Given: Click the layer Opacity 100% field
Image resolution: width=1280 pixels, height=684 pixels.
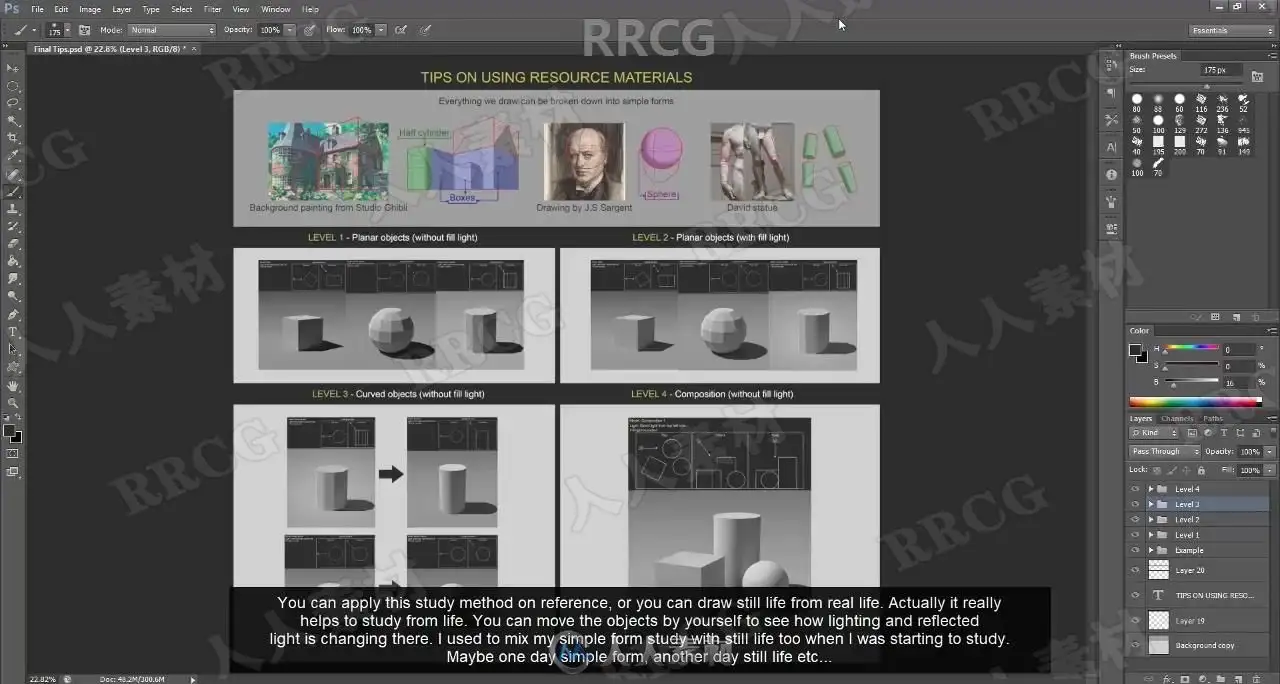Looking at the screenshot, I should (1250, 452).
